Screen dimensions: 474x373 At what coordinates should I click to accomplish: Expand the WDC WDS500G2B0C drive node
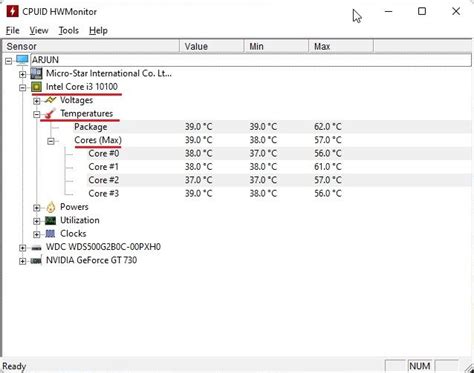pyautogui.click(x=22, y=248)
